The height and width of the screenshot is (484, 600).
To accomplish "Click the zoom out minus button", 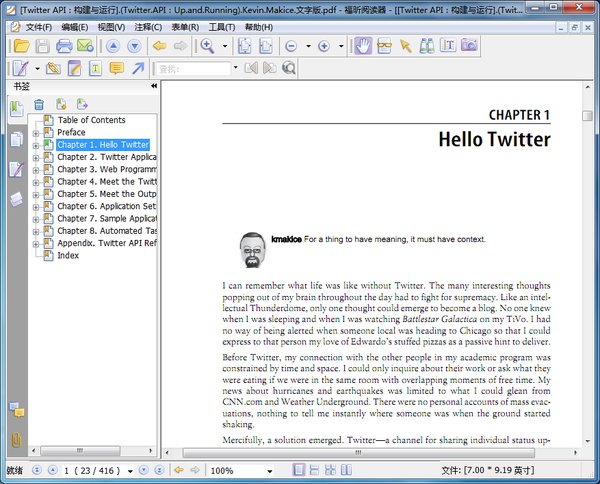I will pos(291,46).
